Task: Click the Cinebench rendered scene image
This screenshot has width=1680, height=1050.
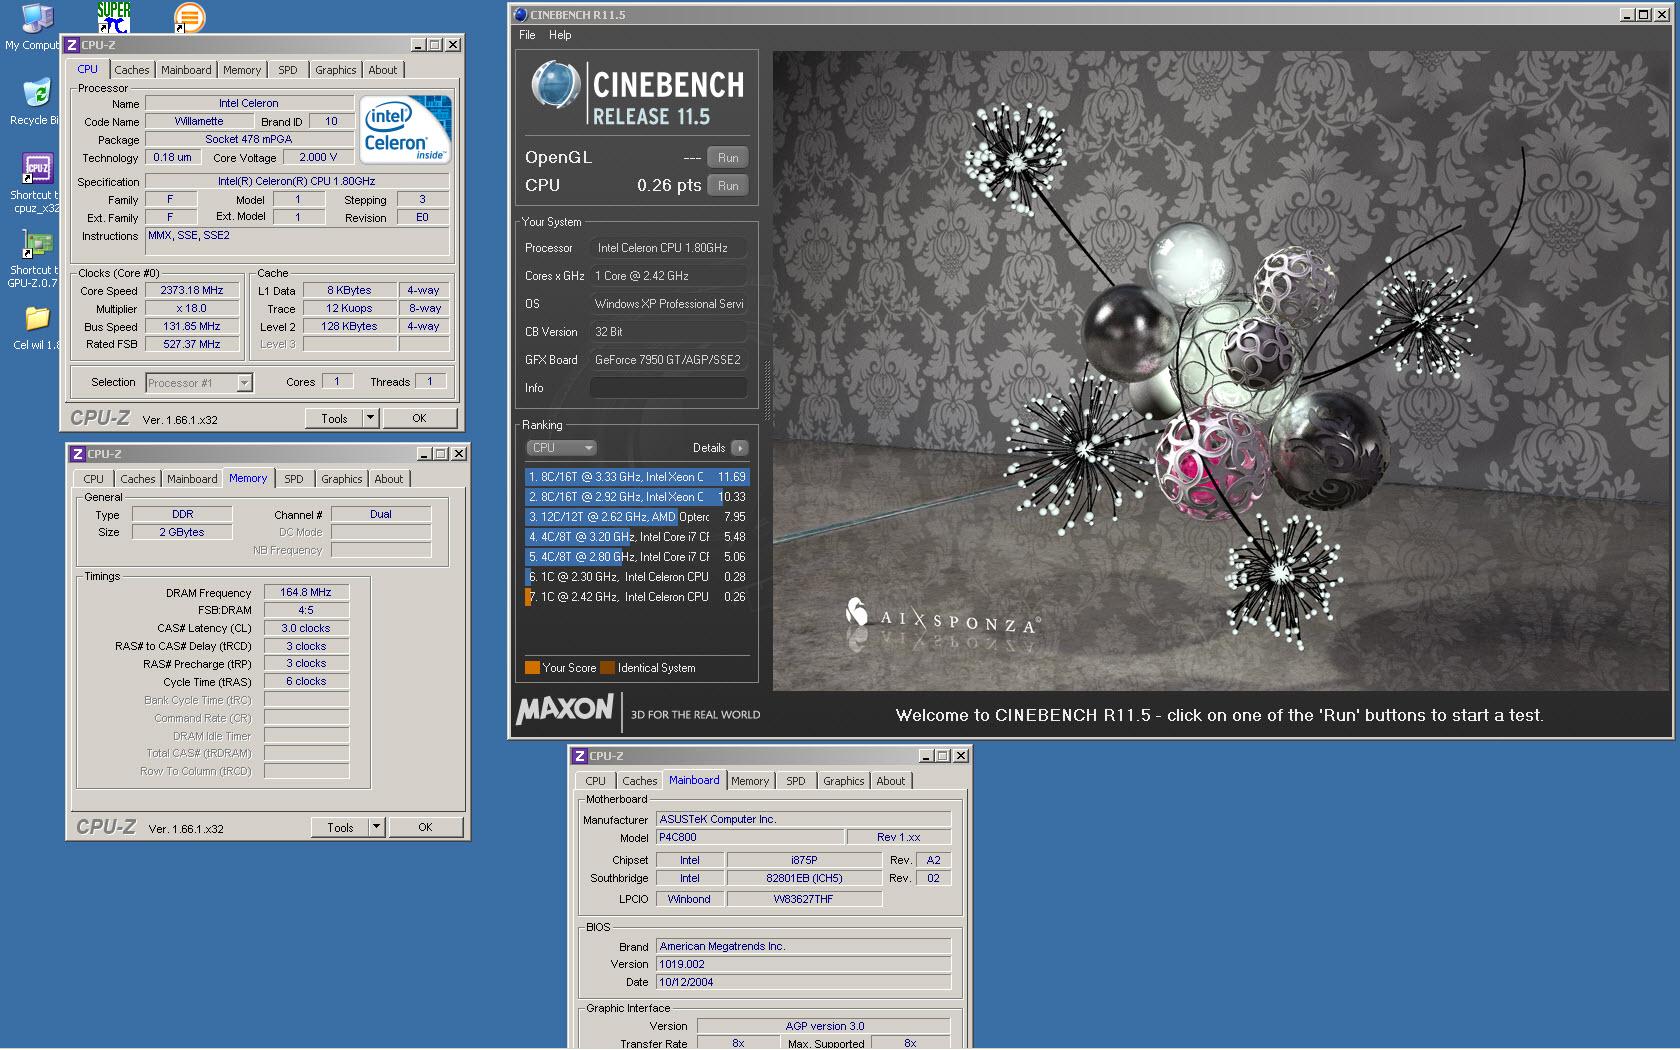Action: point(1221,370)
